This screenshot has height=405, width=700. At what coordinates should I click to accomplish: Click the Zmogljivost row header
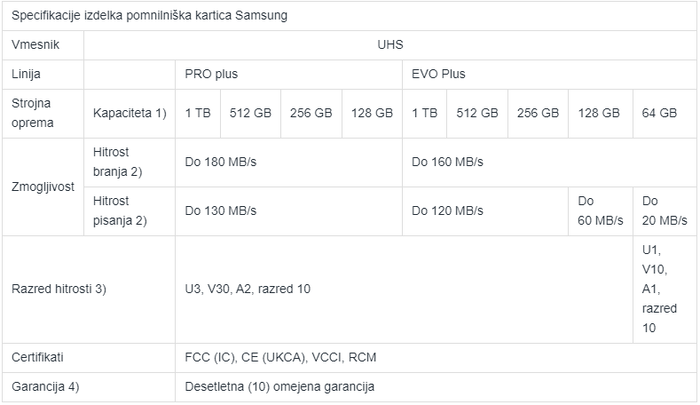pyautogui.click(x=44, y=187)
